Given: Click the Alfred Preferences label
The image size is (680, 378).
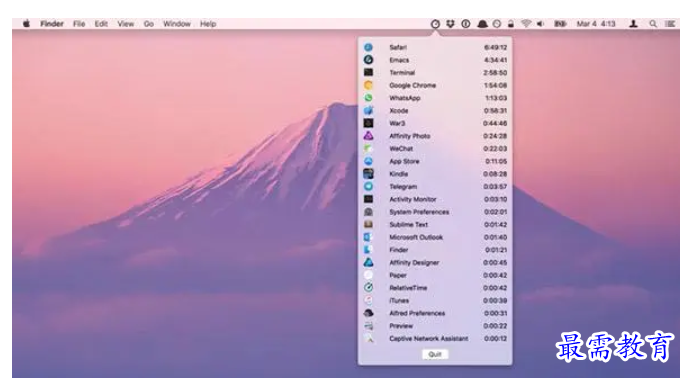Looking at the screenshot, I should (x=417, y=313).
